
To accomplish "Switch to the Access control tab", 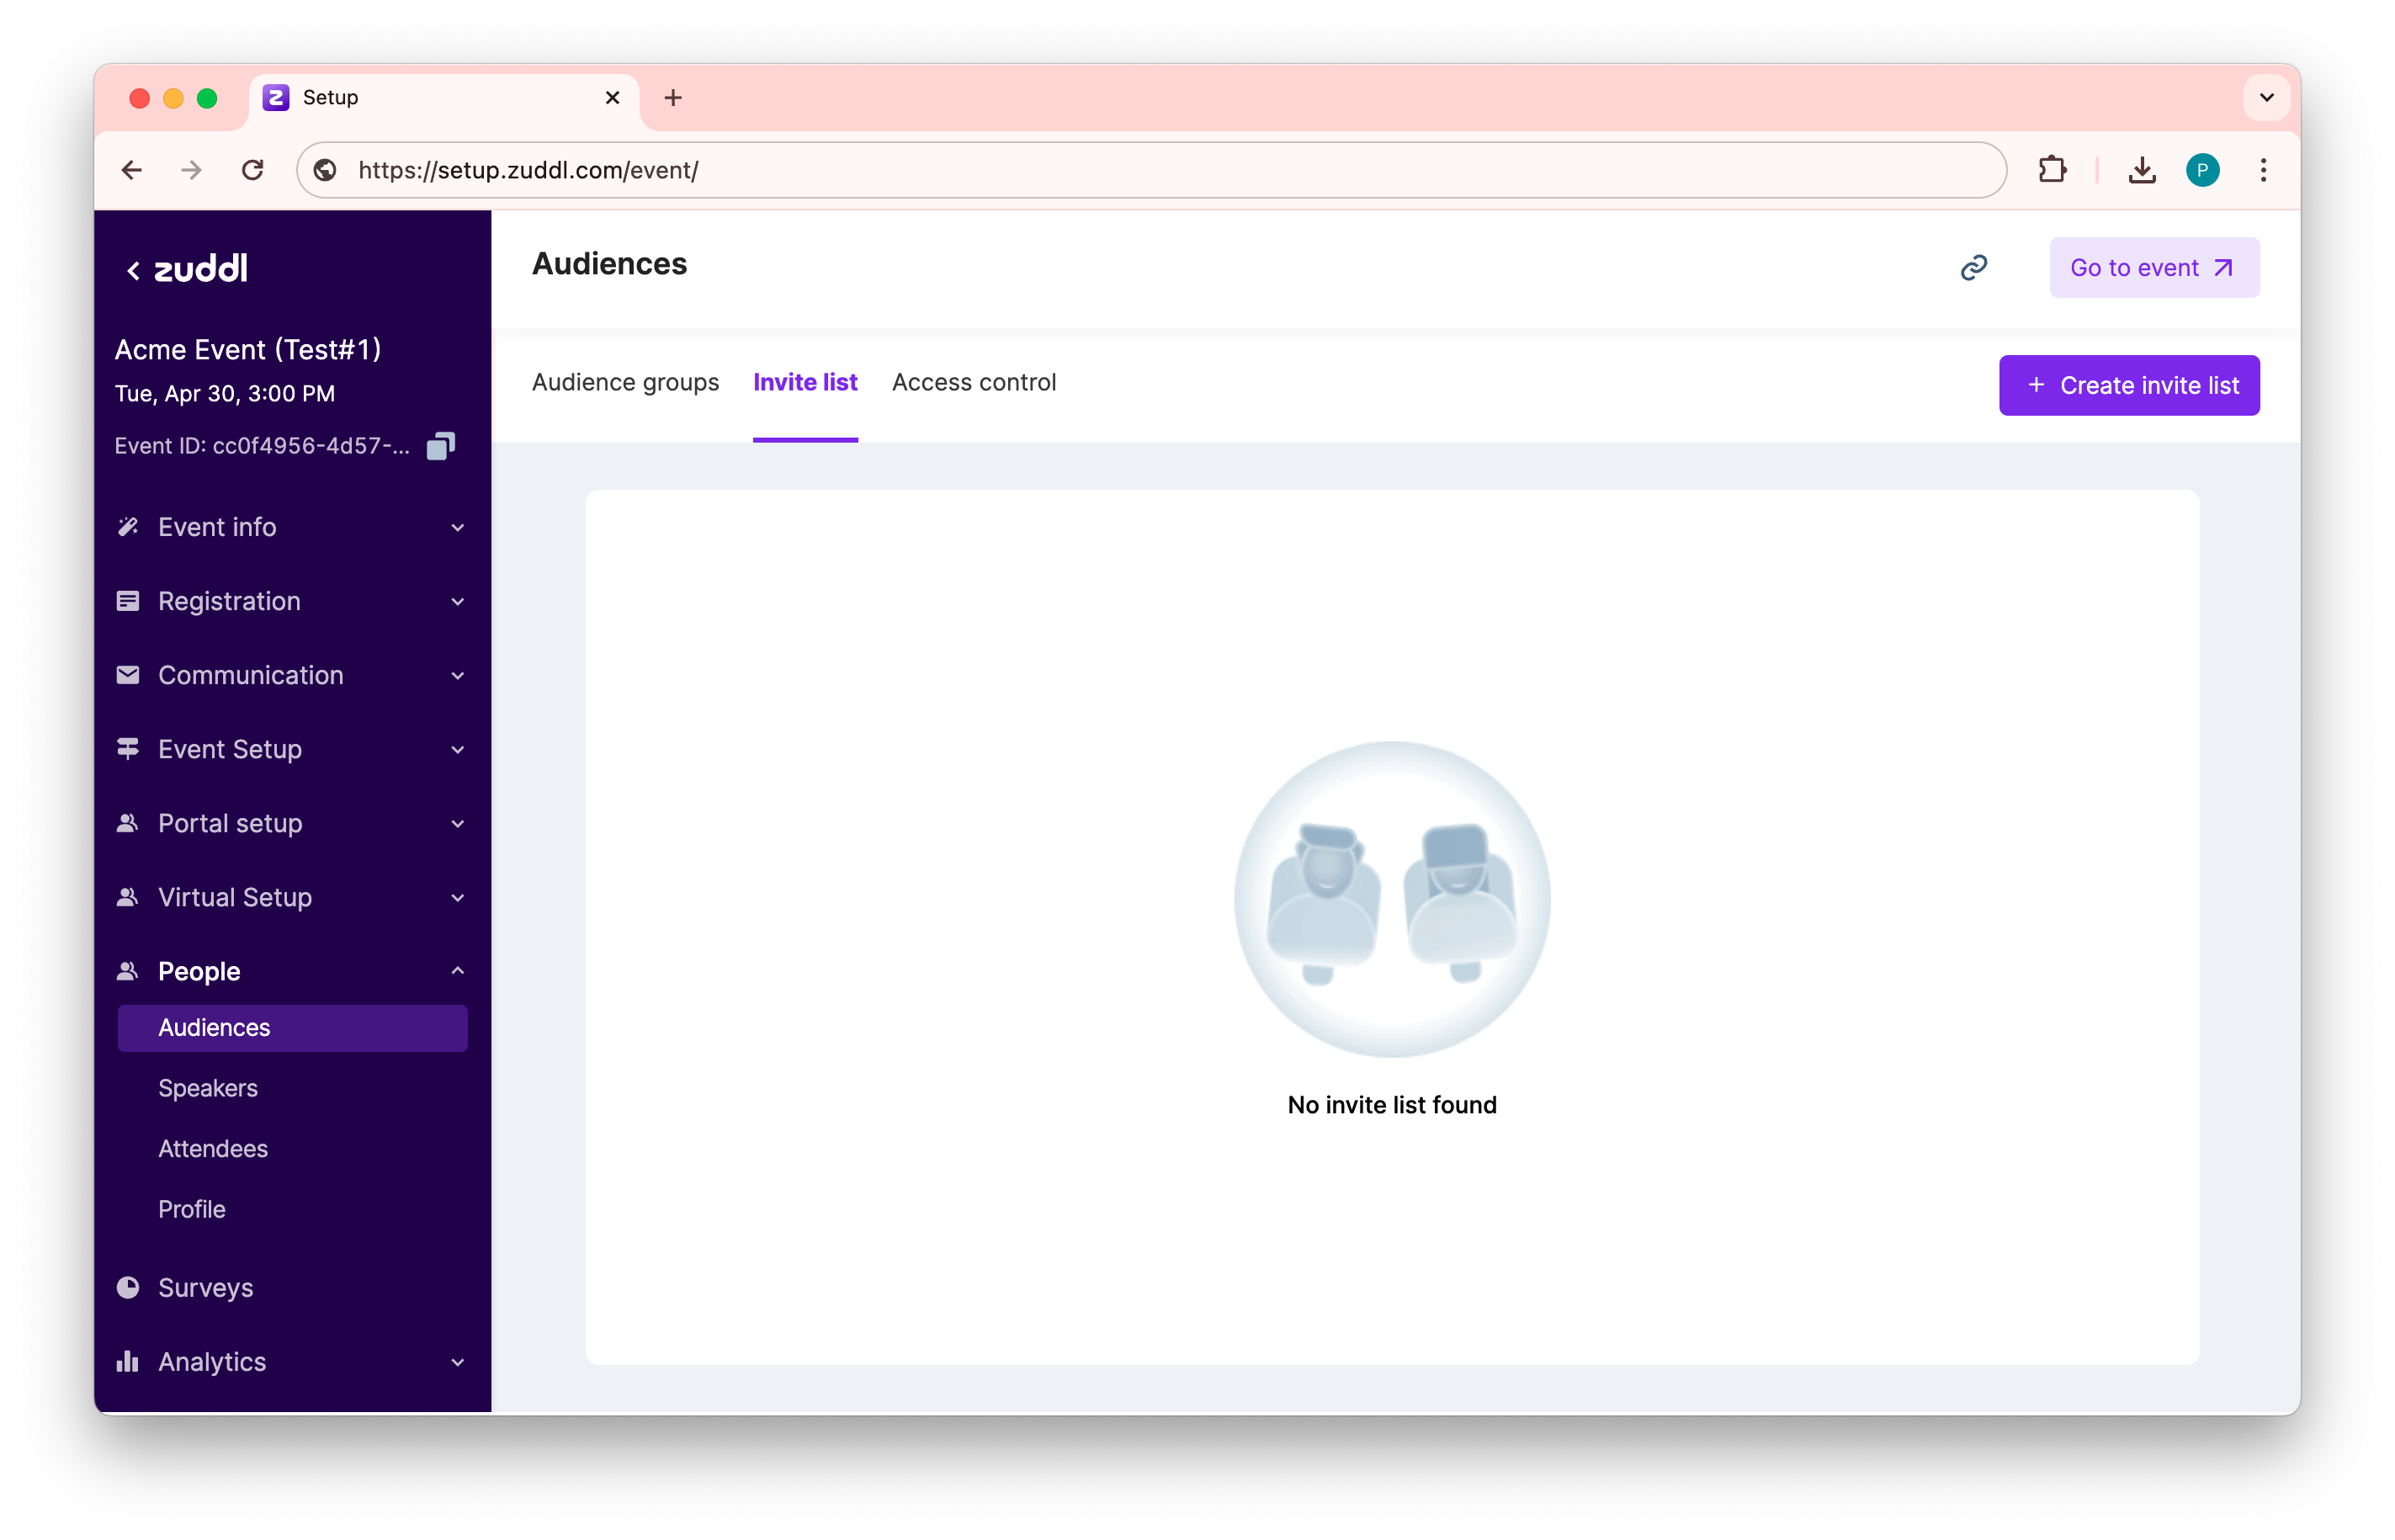I will pyautogui.click(x=973, y=382).
